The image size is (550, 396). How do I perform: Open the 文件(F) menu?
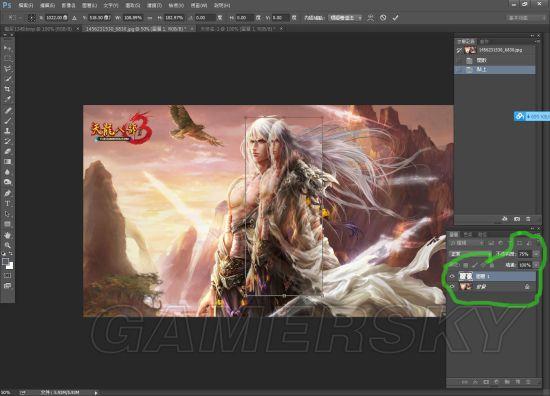(x=26, y=5)
